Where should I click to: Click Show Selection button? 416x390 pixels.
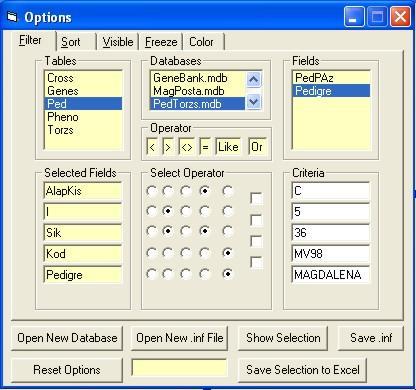[x=283, y=338]
